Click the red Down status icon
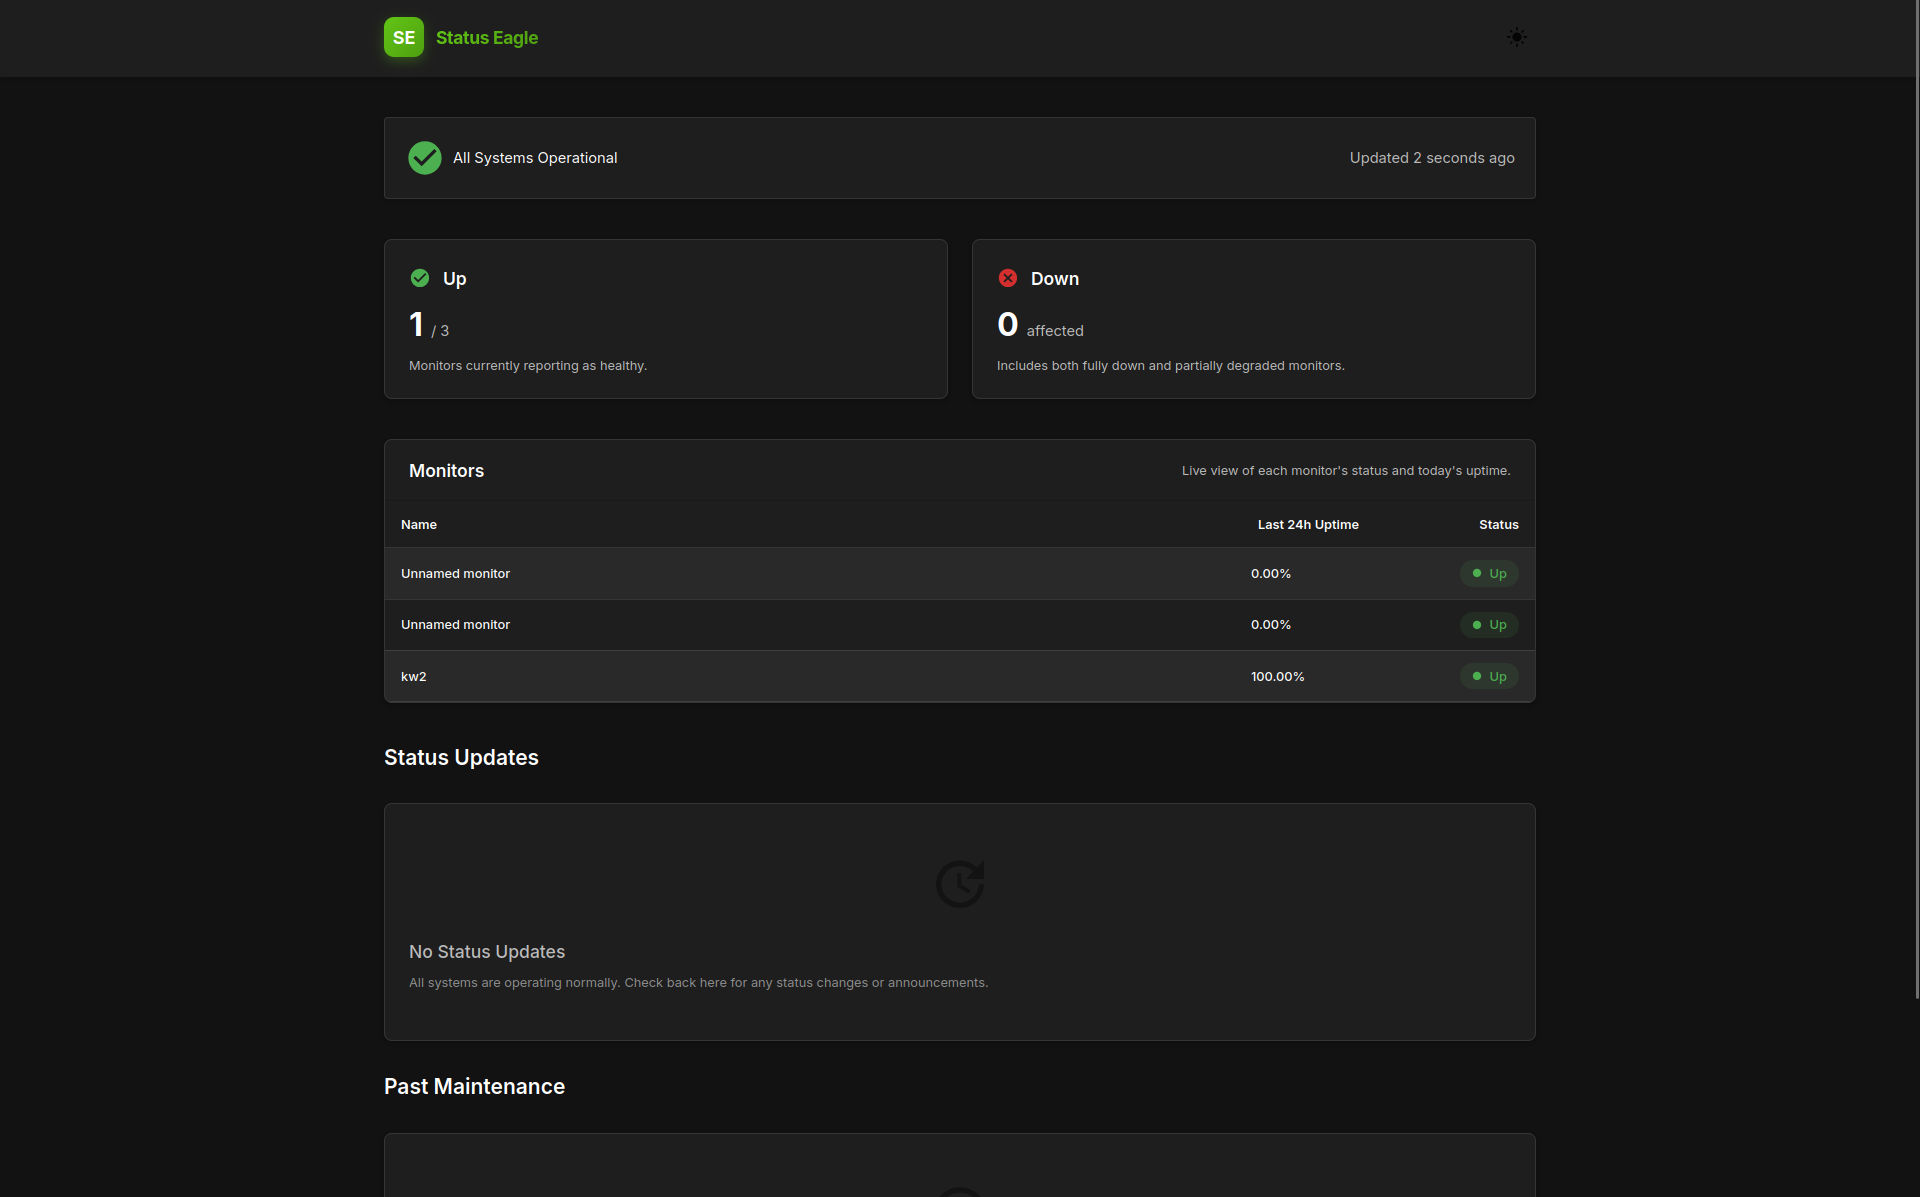Screen dimensions: 1920x1197 [x=1007, y=278]
